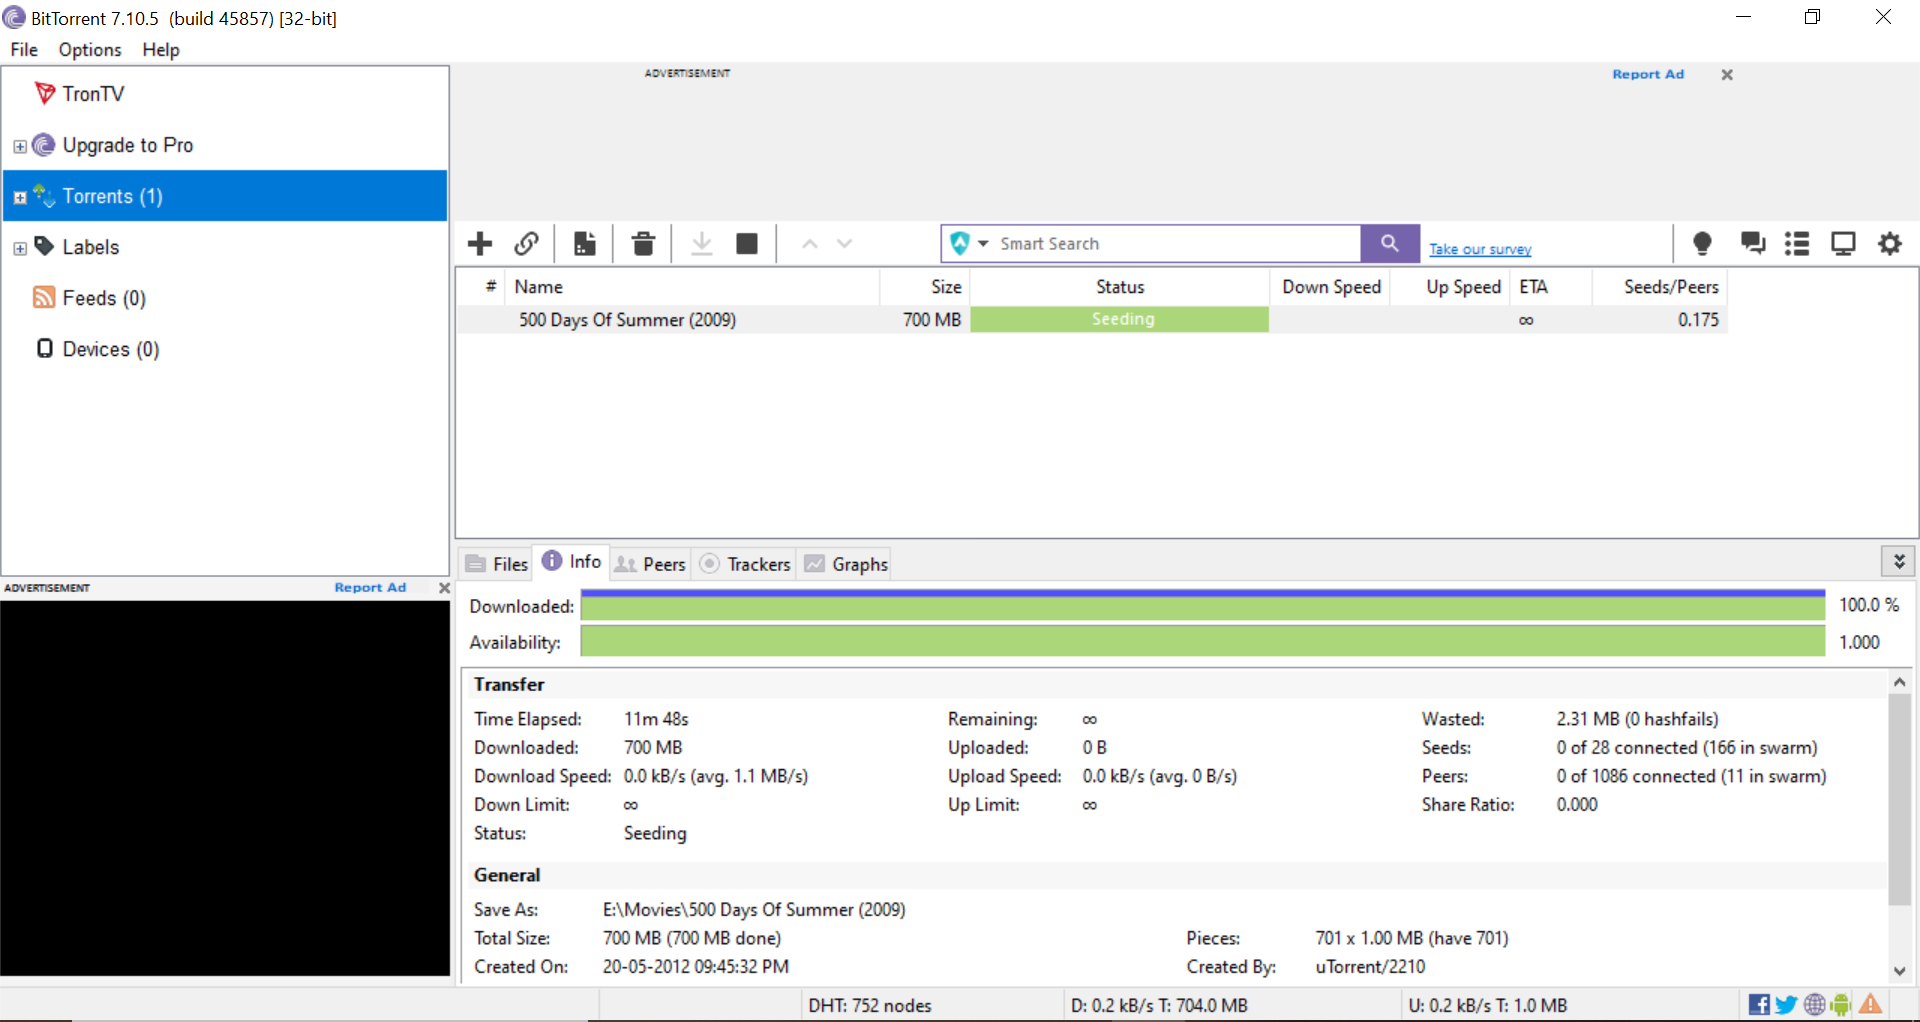This screenshot has width=1920, height=1022.
Task: Open Preferences gear icon
Action: pos(1890,244)
